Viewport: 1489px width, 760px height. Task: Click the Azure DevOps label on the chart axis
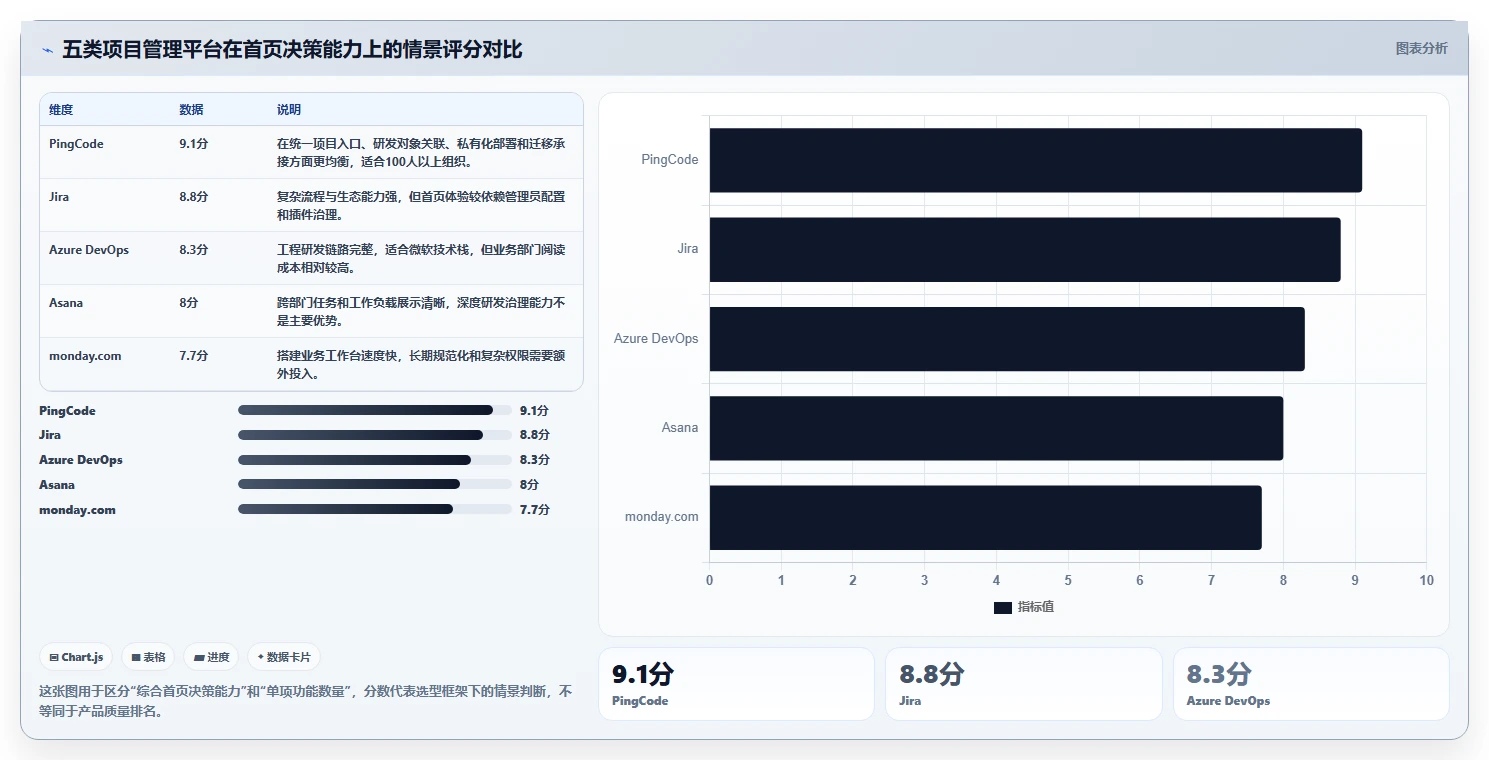point(656,339)
